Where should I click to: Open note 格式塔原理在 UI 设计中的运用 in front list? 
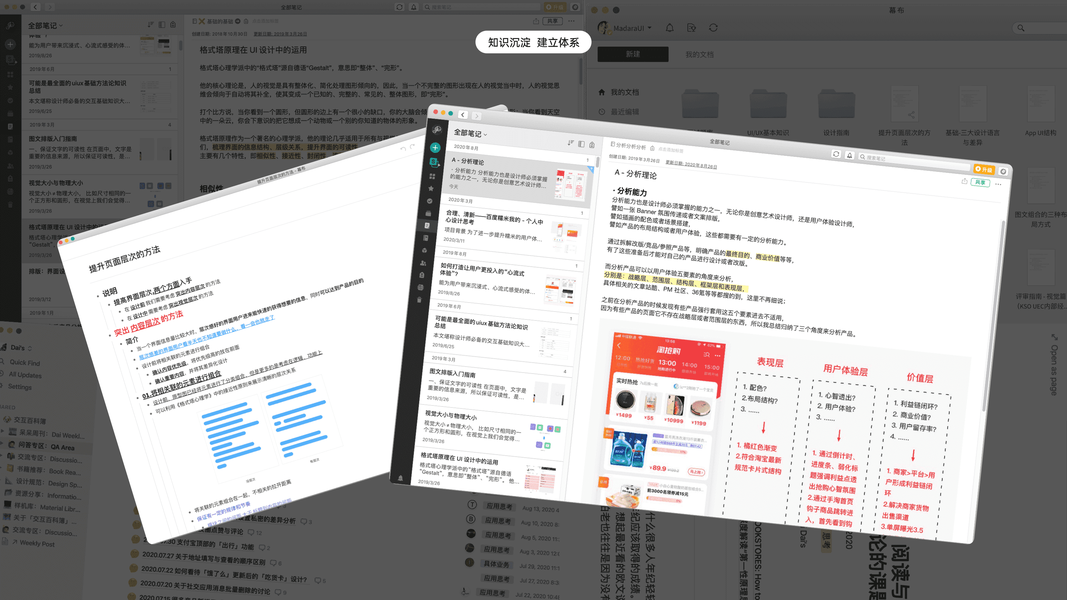pos(487,471)
